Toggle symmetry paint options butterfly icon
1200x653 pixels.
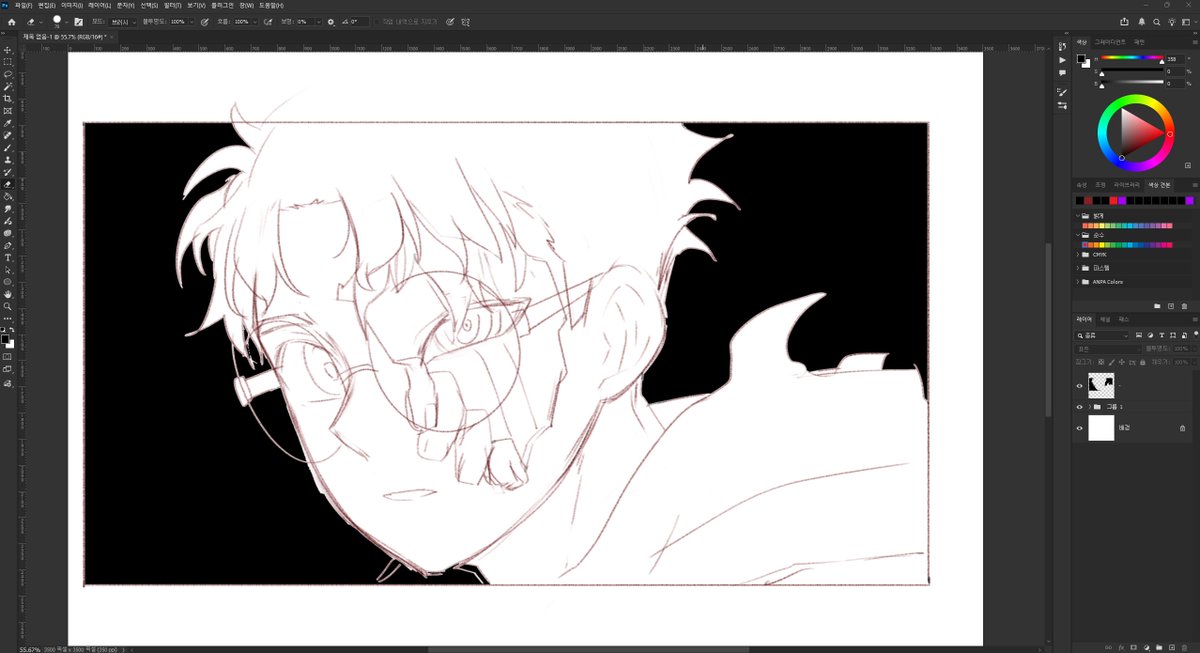466,21
